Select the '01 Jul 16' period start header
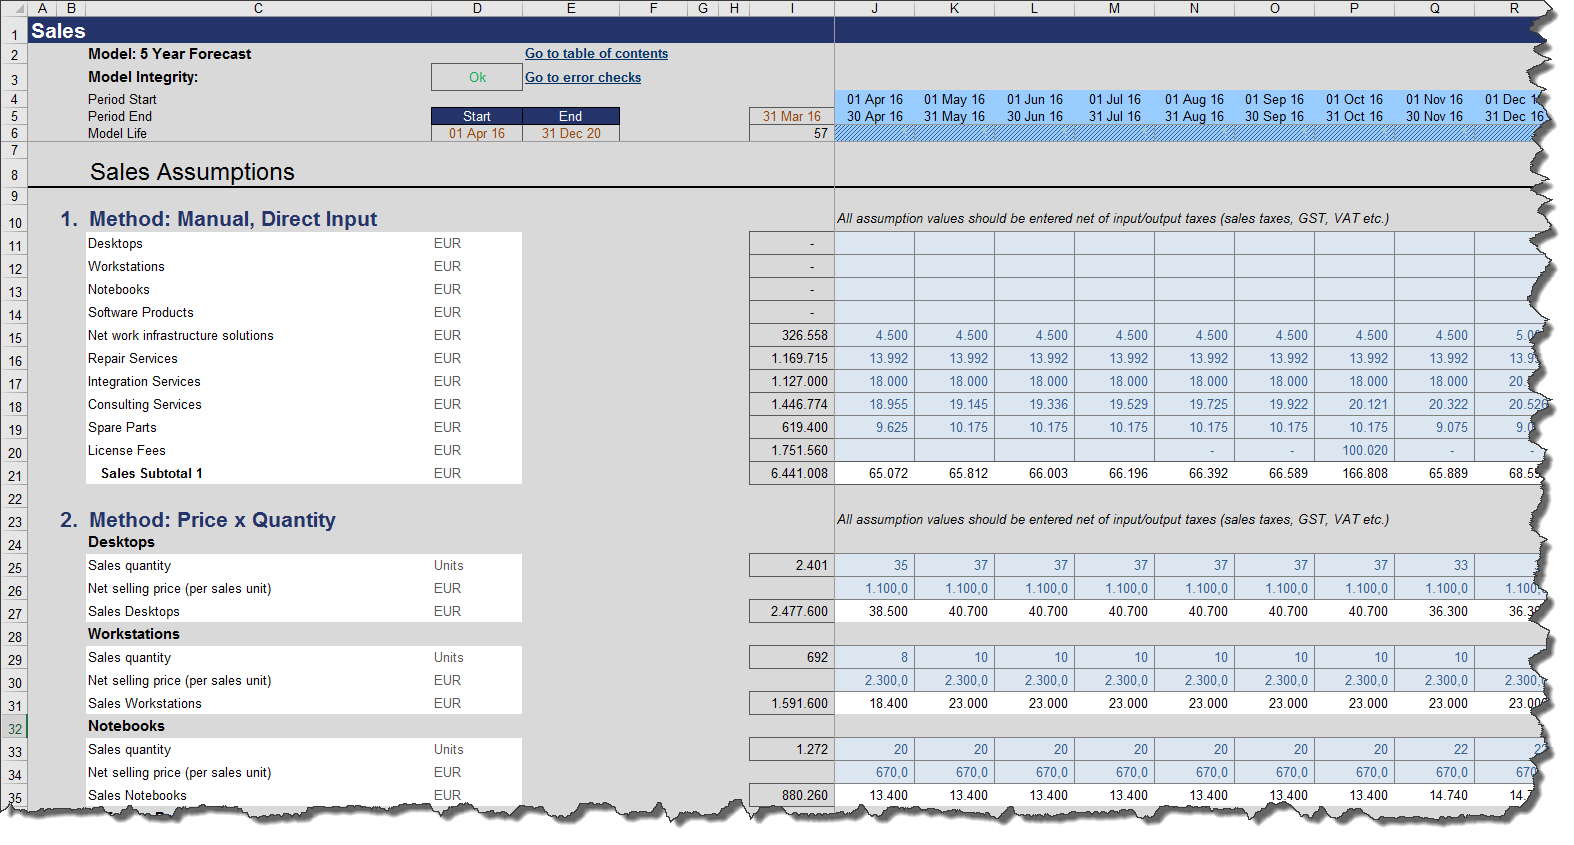Image resolution: width=1574 pixels, height=845 pixels. [x=1114, y=100]
